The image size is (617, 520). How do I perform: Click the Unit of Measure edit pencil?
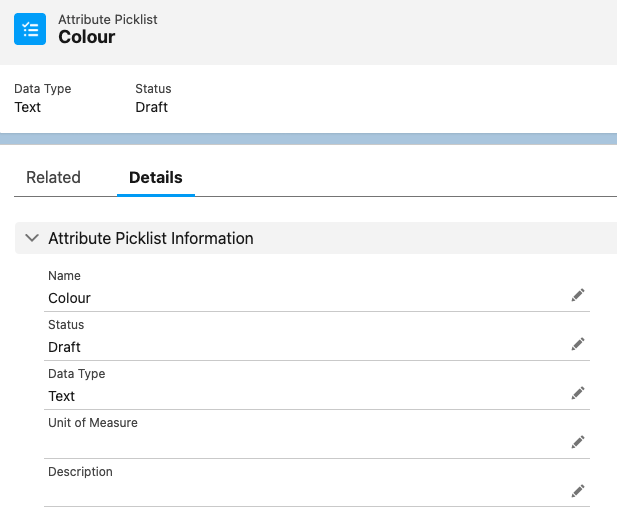pyautogui.click(x=577, y=442)
